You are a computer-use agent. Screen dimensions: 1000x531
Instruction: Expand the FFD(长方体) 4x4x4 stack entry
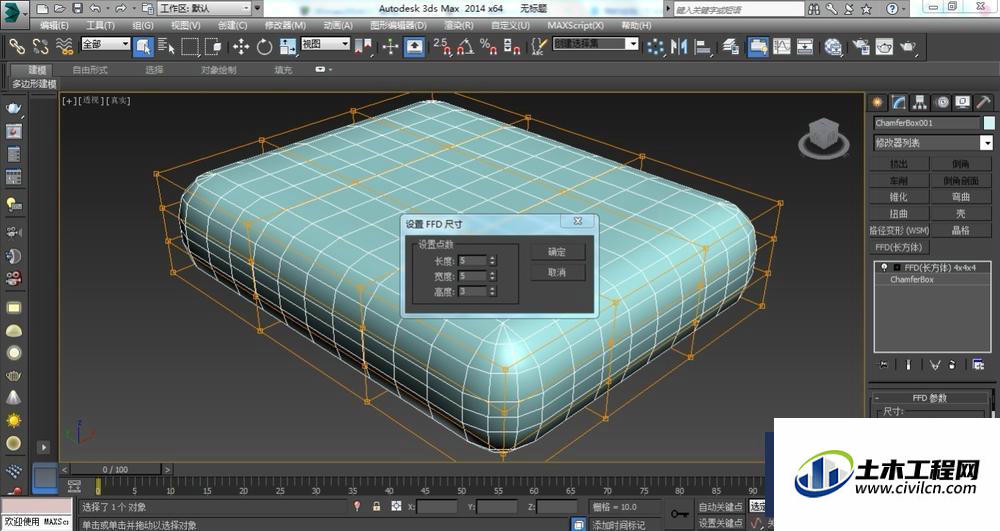897,268
